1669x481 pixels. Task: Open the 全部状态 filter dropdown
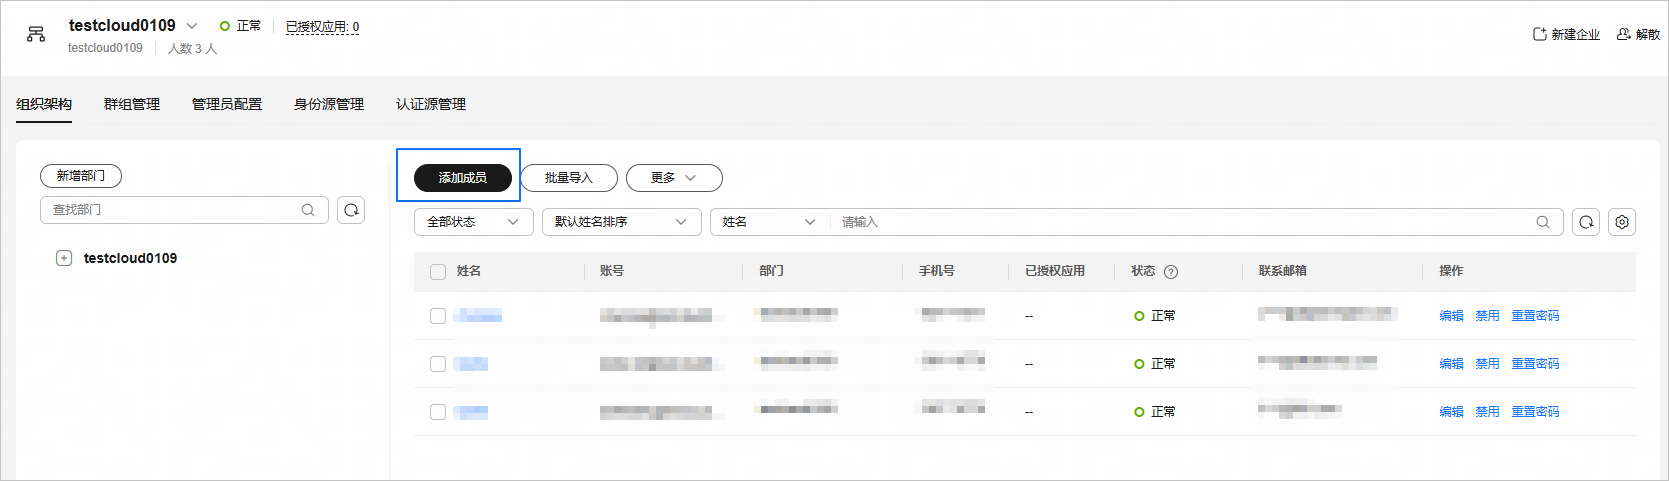tap(473, 222)
